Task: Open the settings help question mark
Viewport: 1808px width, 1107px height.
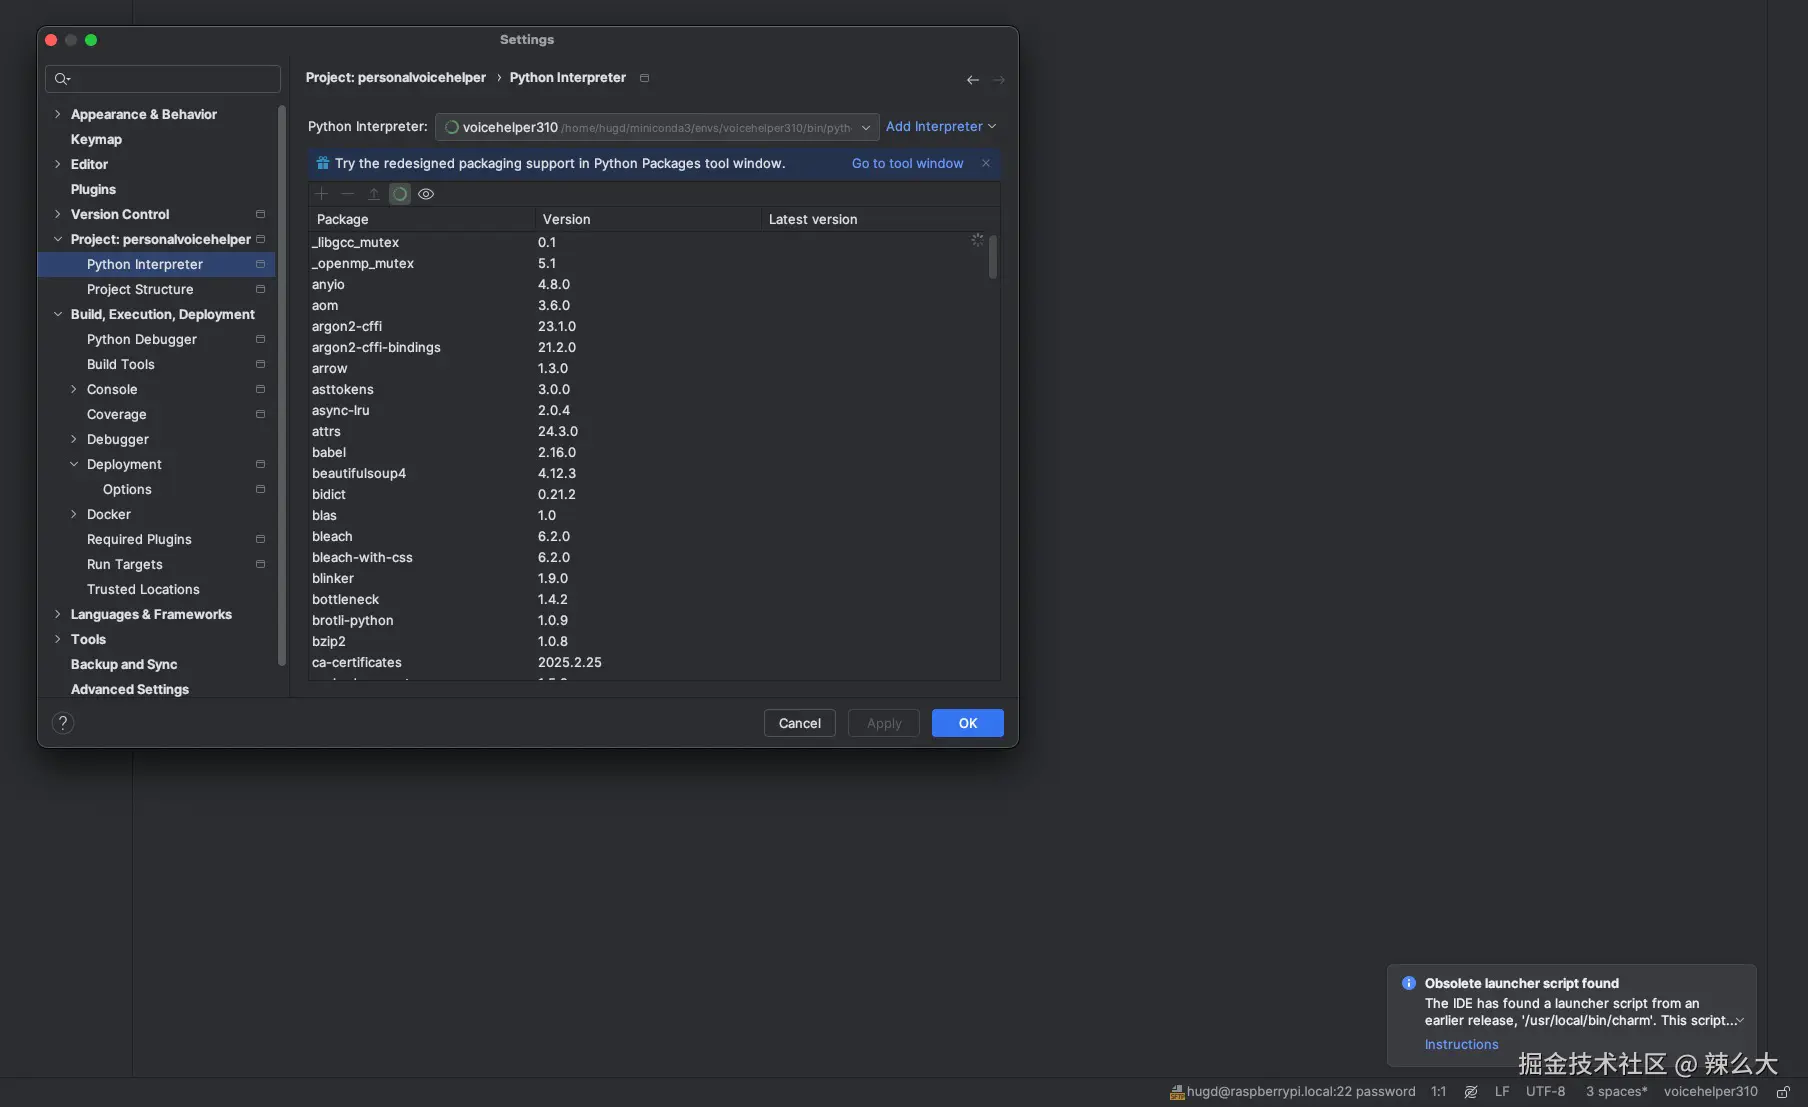Action: coord(63,723)
